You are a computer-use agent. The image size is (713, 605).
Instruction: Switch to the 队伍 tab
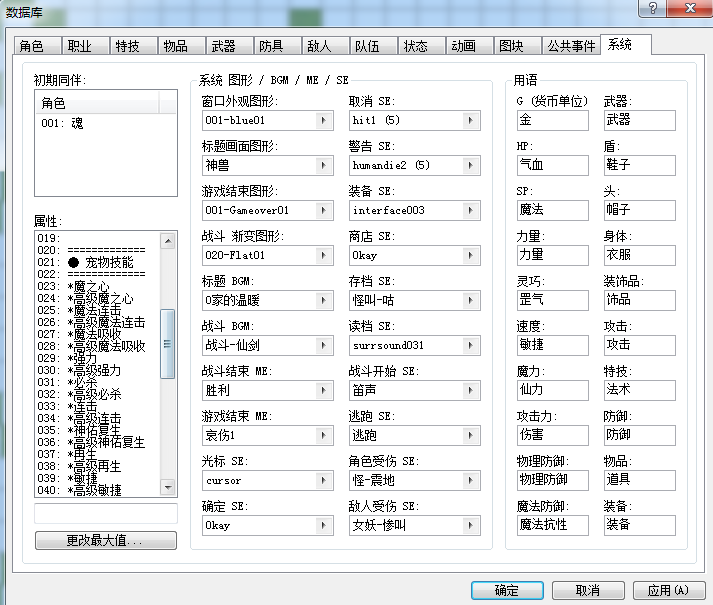[x=374, y=46]
